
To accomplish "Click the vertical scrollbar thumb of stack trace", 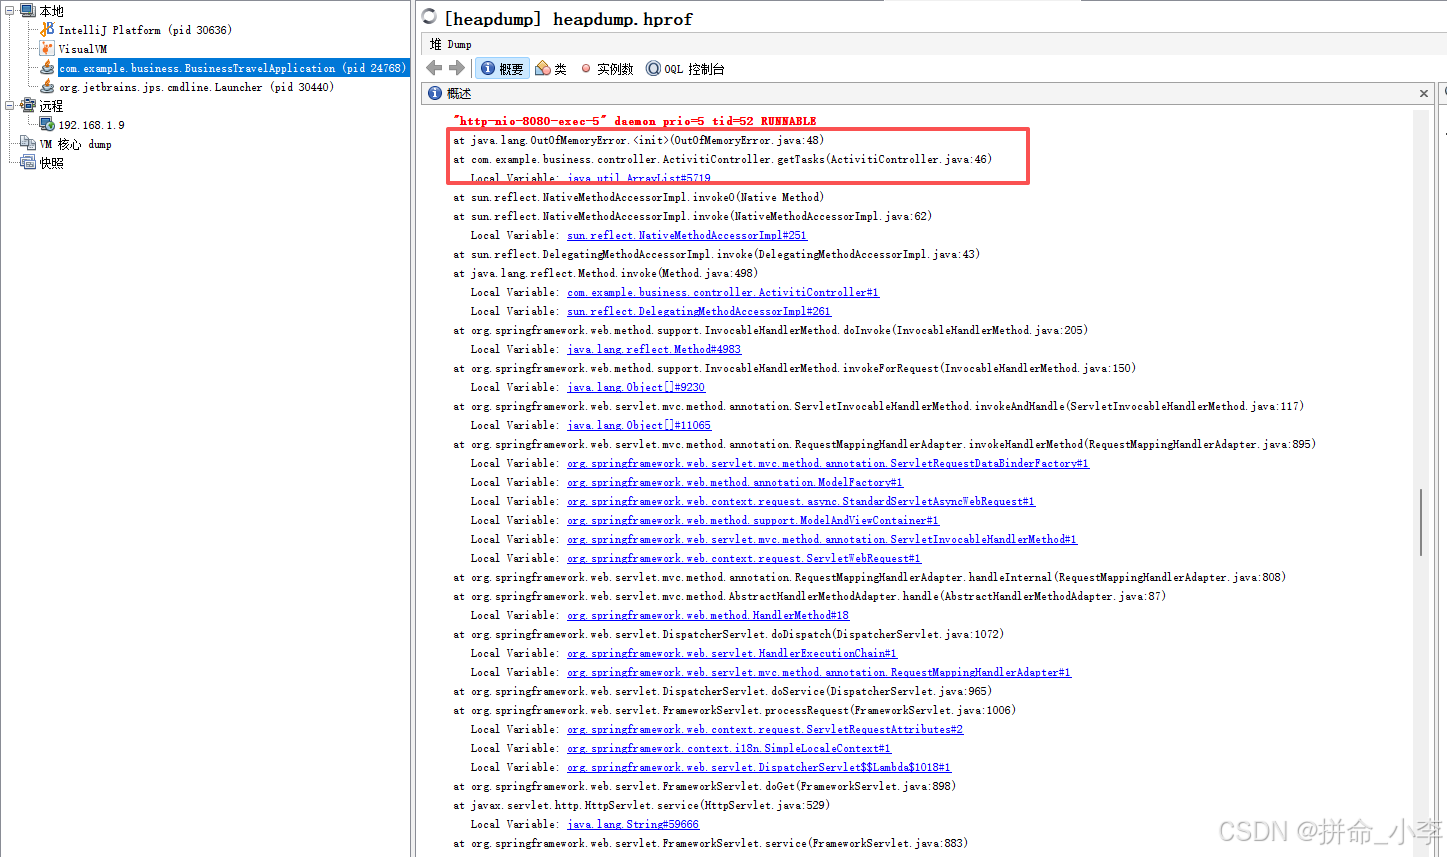I will point(1420,522).
